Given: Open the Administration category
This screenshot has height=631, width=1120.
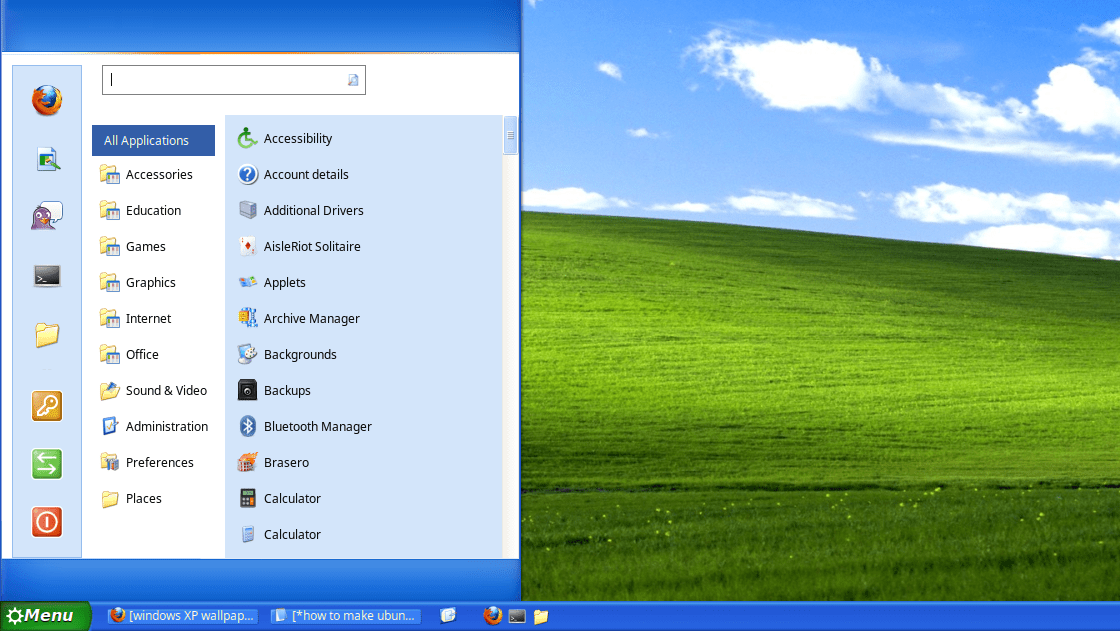Looking at the screenshot, I should 154,426.
